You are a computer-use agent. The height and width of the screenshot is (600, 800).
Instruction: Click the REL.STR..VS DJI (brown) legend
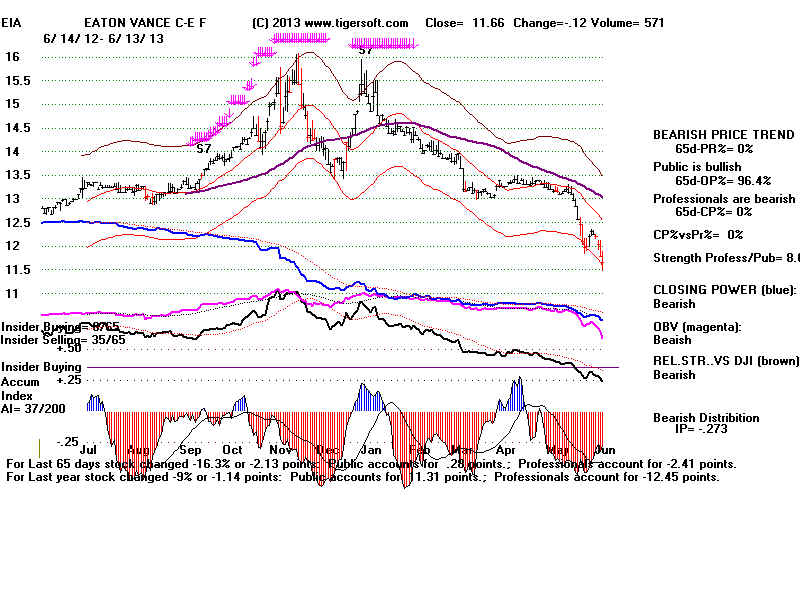(724, 361)
